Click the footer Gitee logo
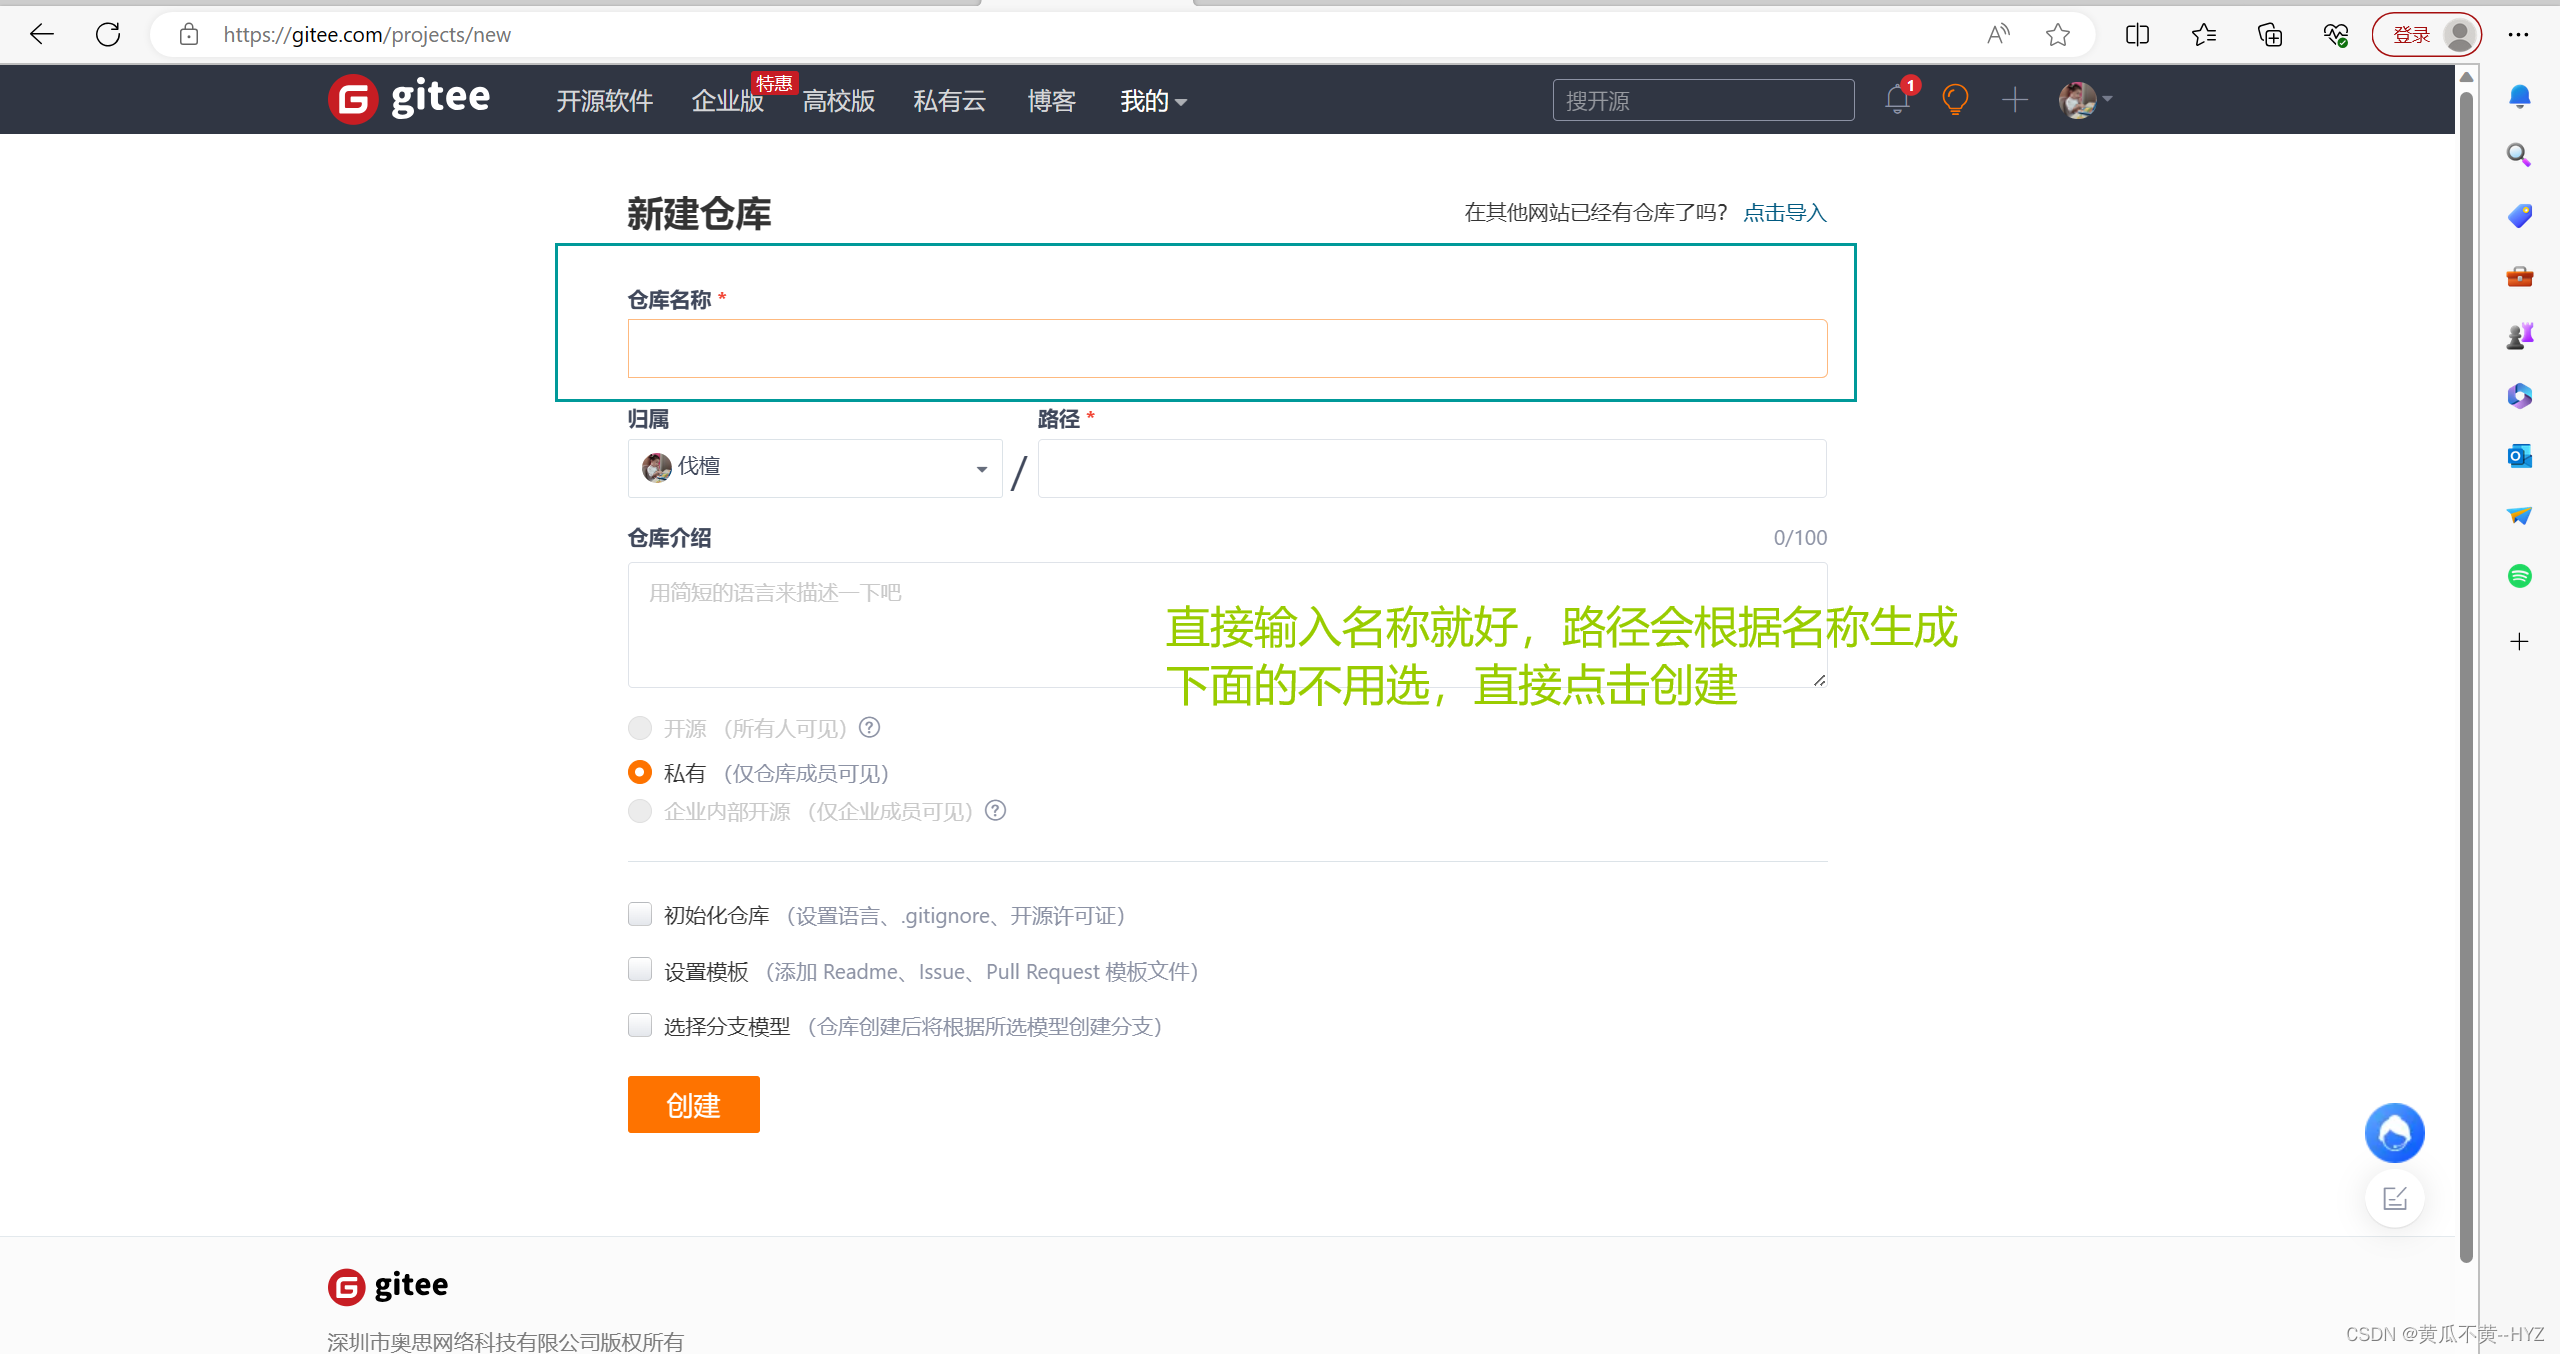Viewport: 2560px width, 1354px height. 388,1286
